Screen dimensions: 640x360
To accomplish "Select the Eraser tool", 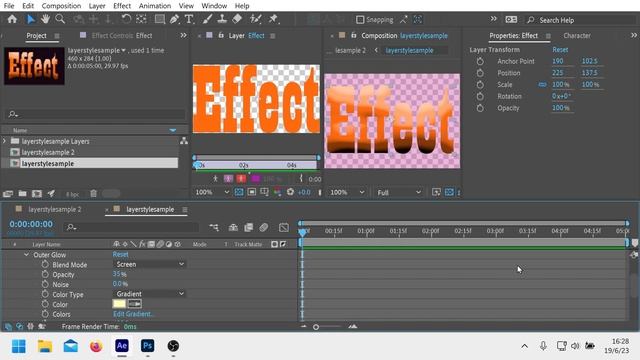I will click(x=237, y=19).
